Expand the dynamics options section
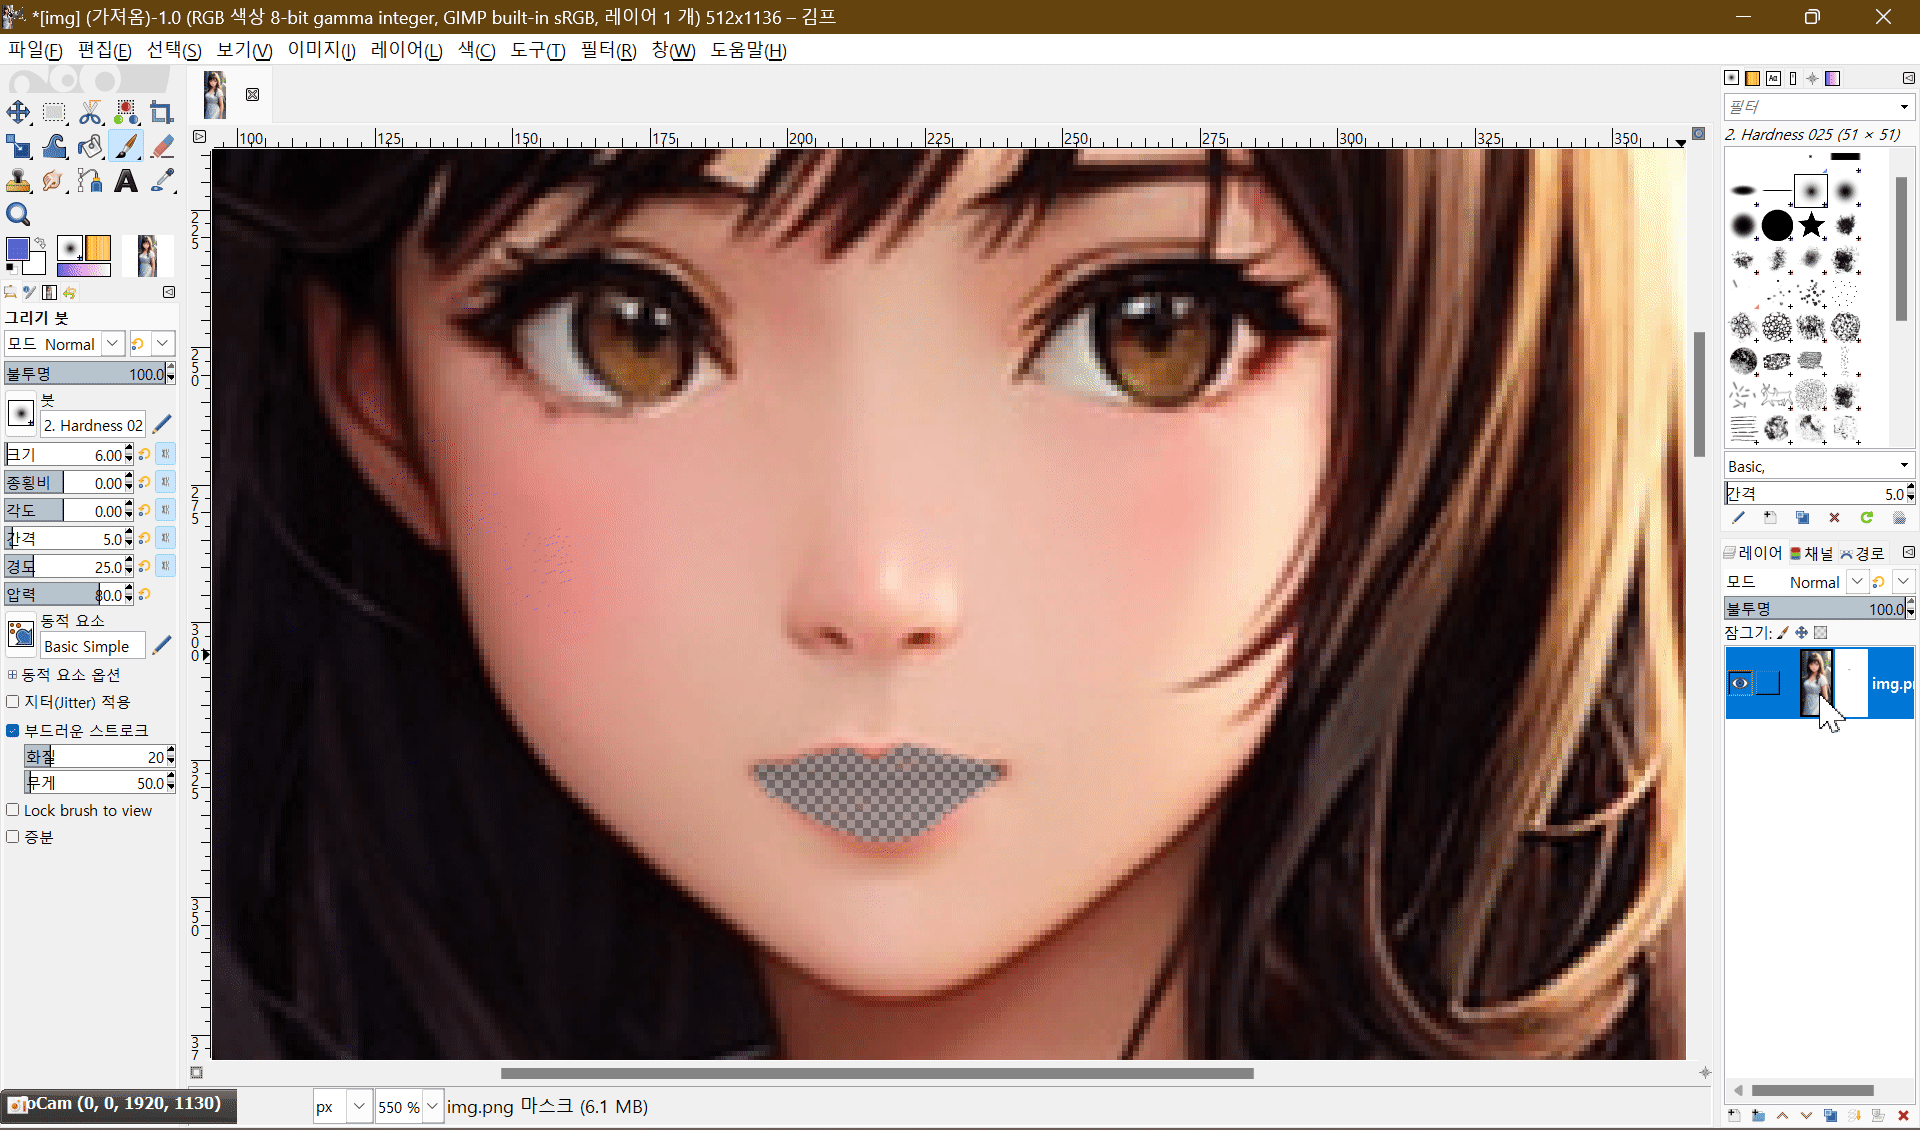This screenshot has width=1920, height=1130. (x=12, y=675)
